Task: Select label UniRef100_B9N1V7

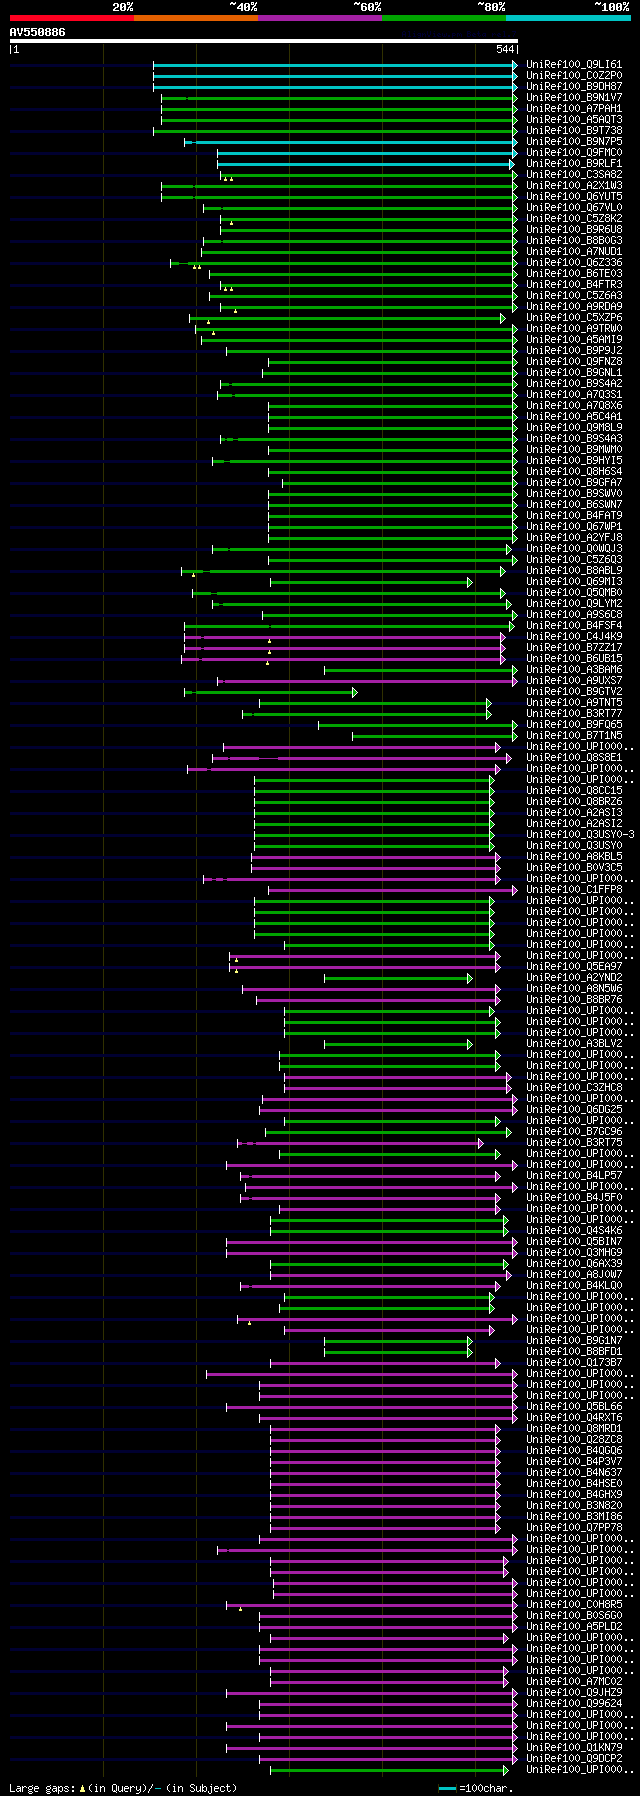Action: (x=574, y=98)
